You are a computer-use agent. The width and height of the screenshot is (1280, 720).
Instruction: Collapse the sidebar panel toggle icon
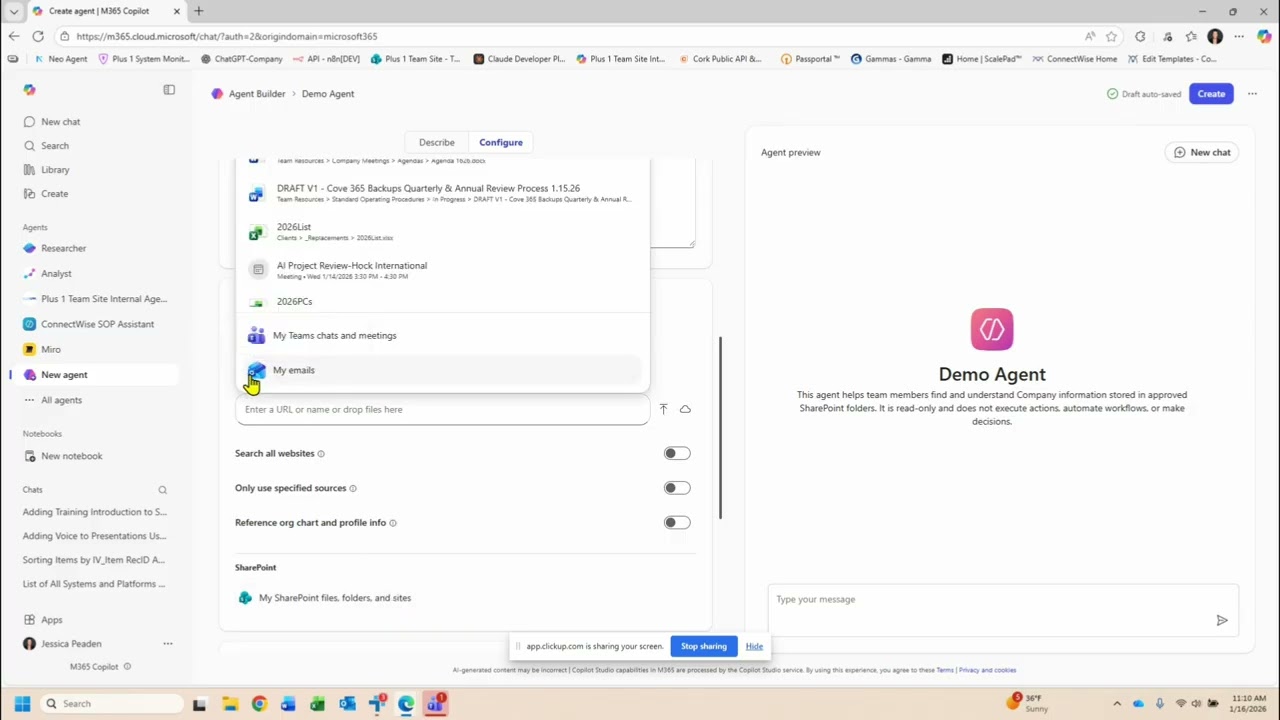[x=169, y=90]
